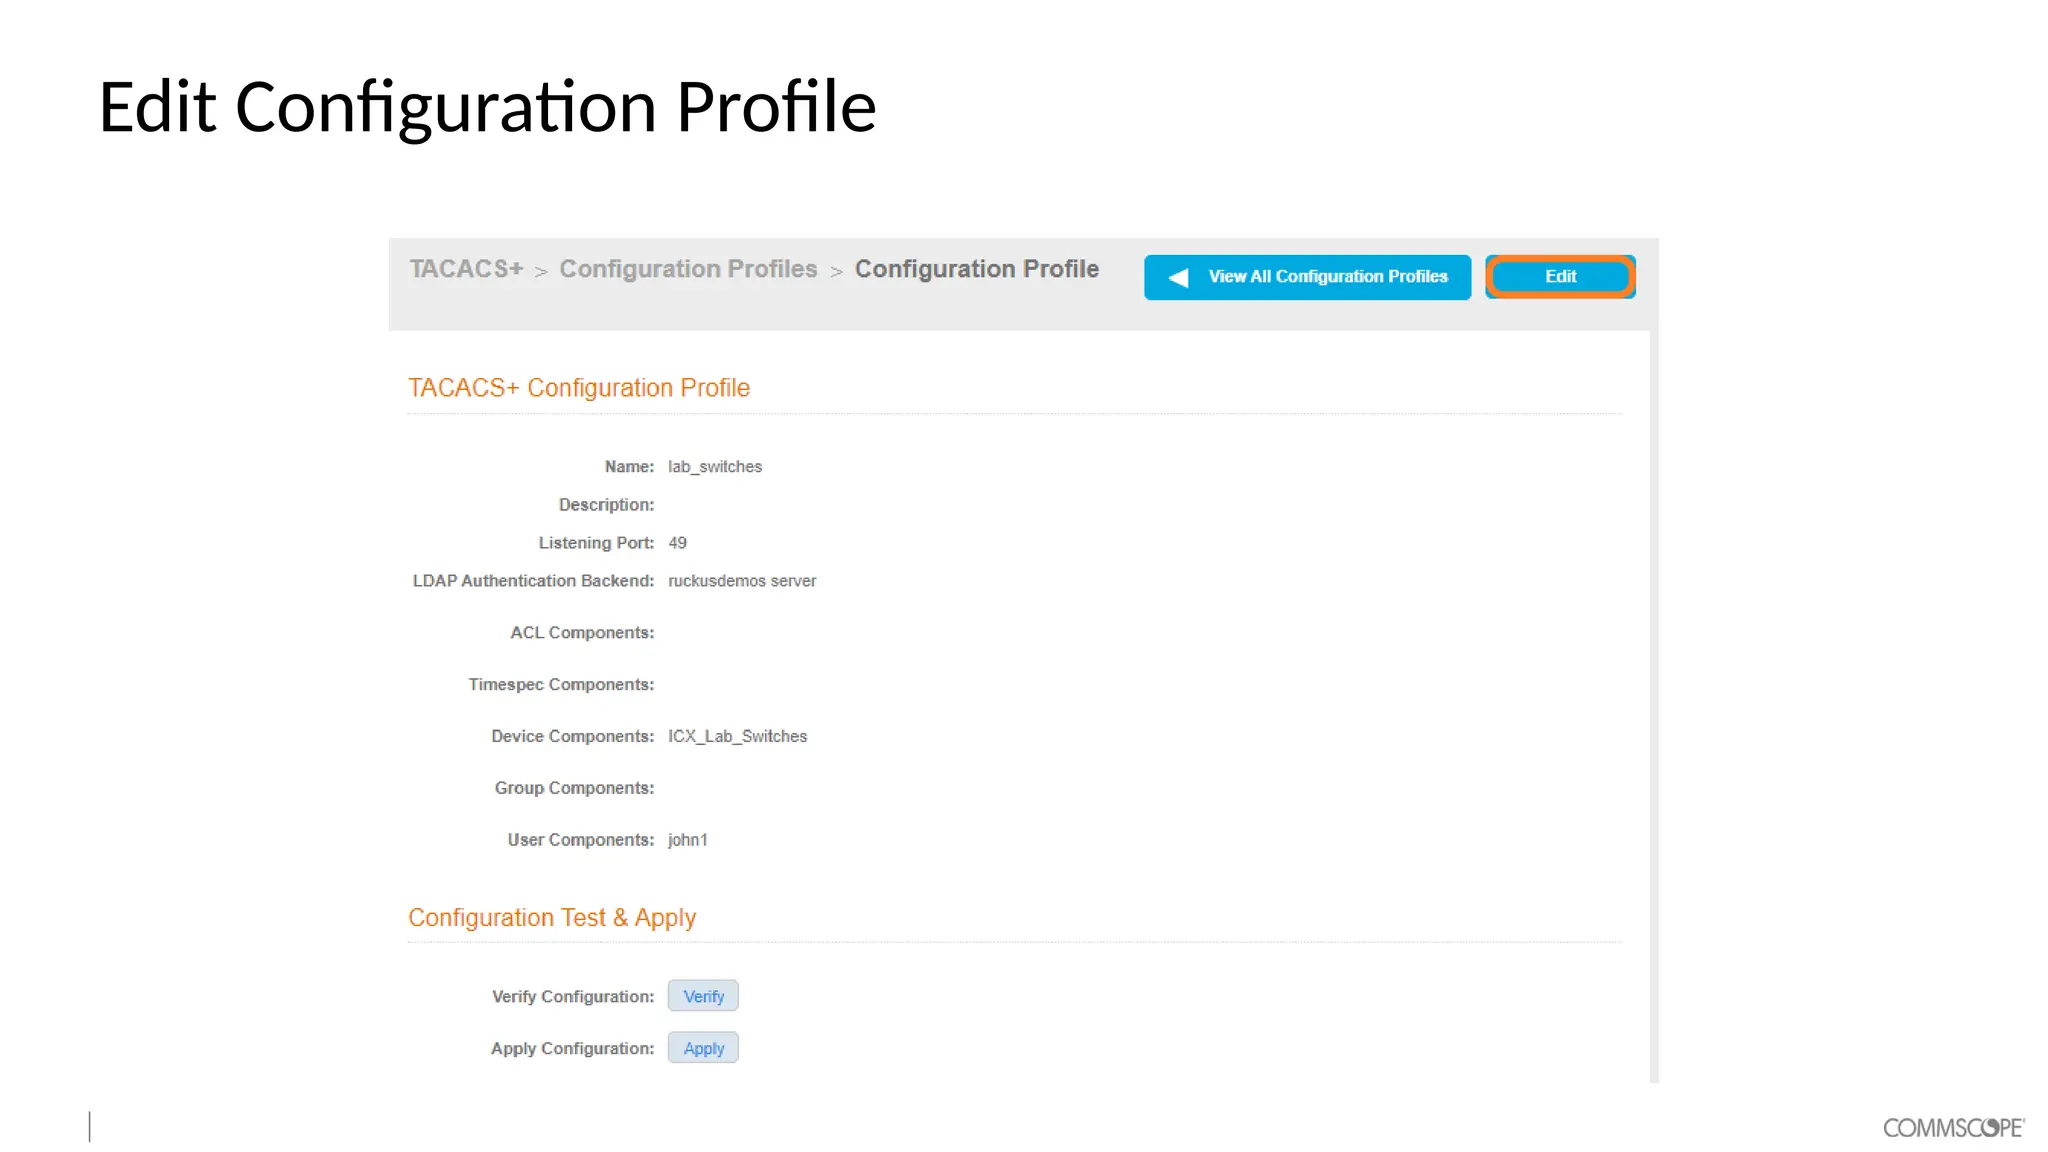Click the vertical scrollbar on the panel
Image resolution: width=2048 pixels, height=1152 pixels.
[1654, 706]
